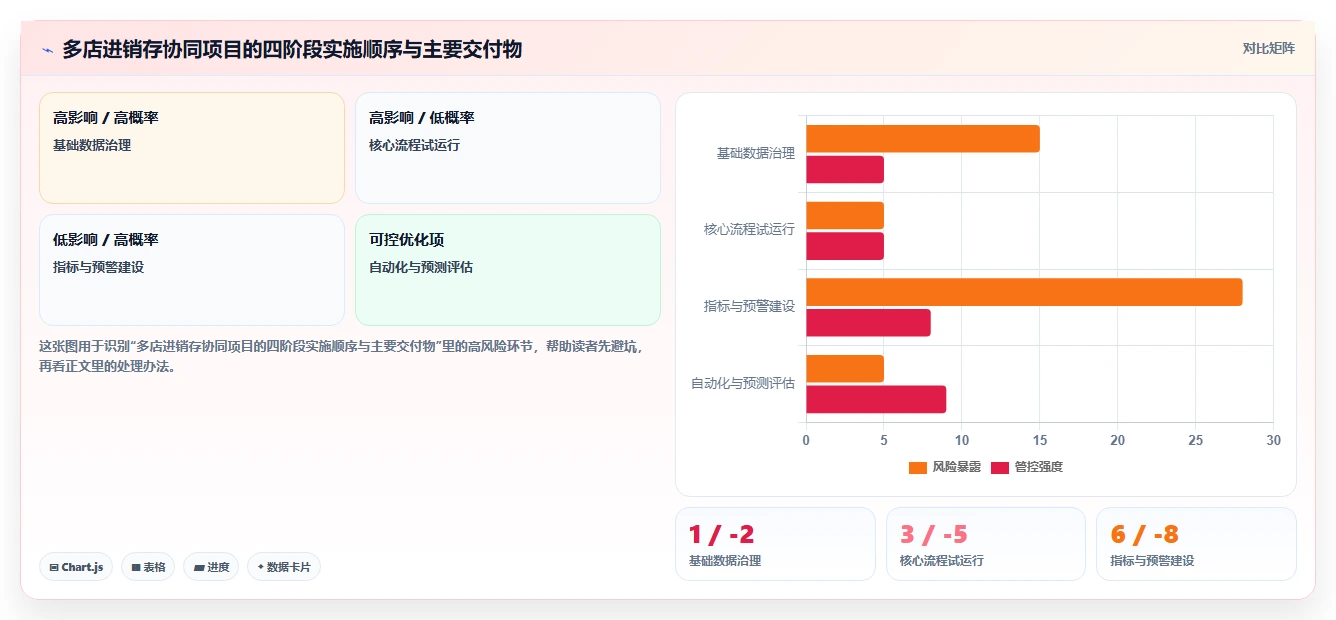
Task: Open the 1 / -2 基础数据治理 data card
Action: click(x=775, y=544)
